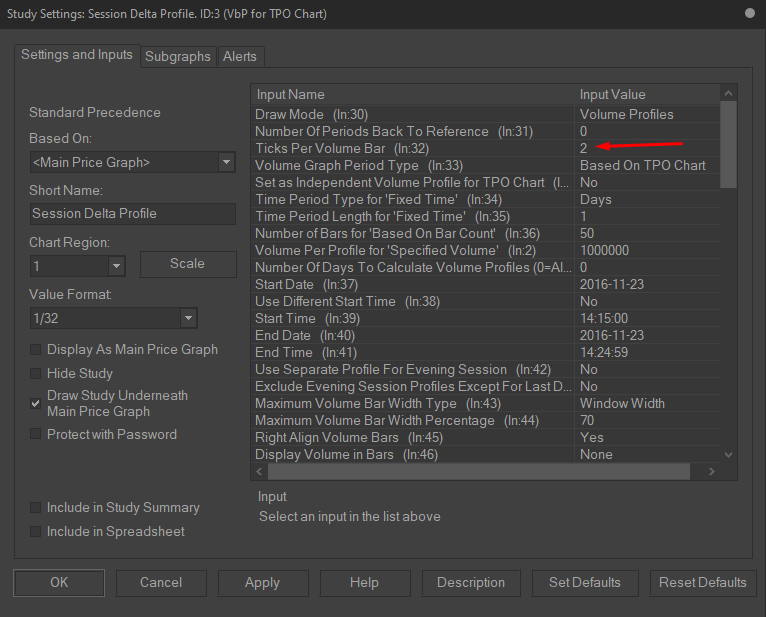Image resolution: width=766 pixels, height=617 pixels.
Task: Open the Alerts tab
Action: coord(240,57)
